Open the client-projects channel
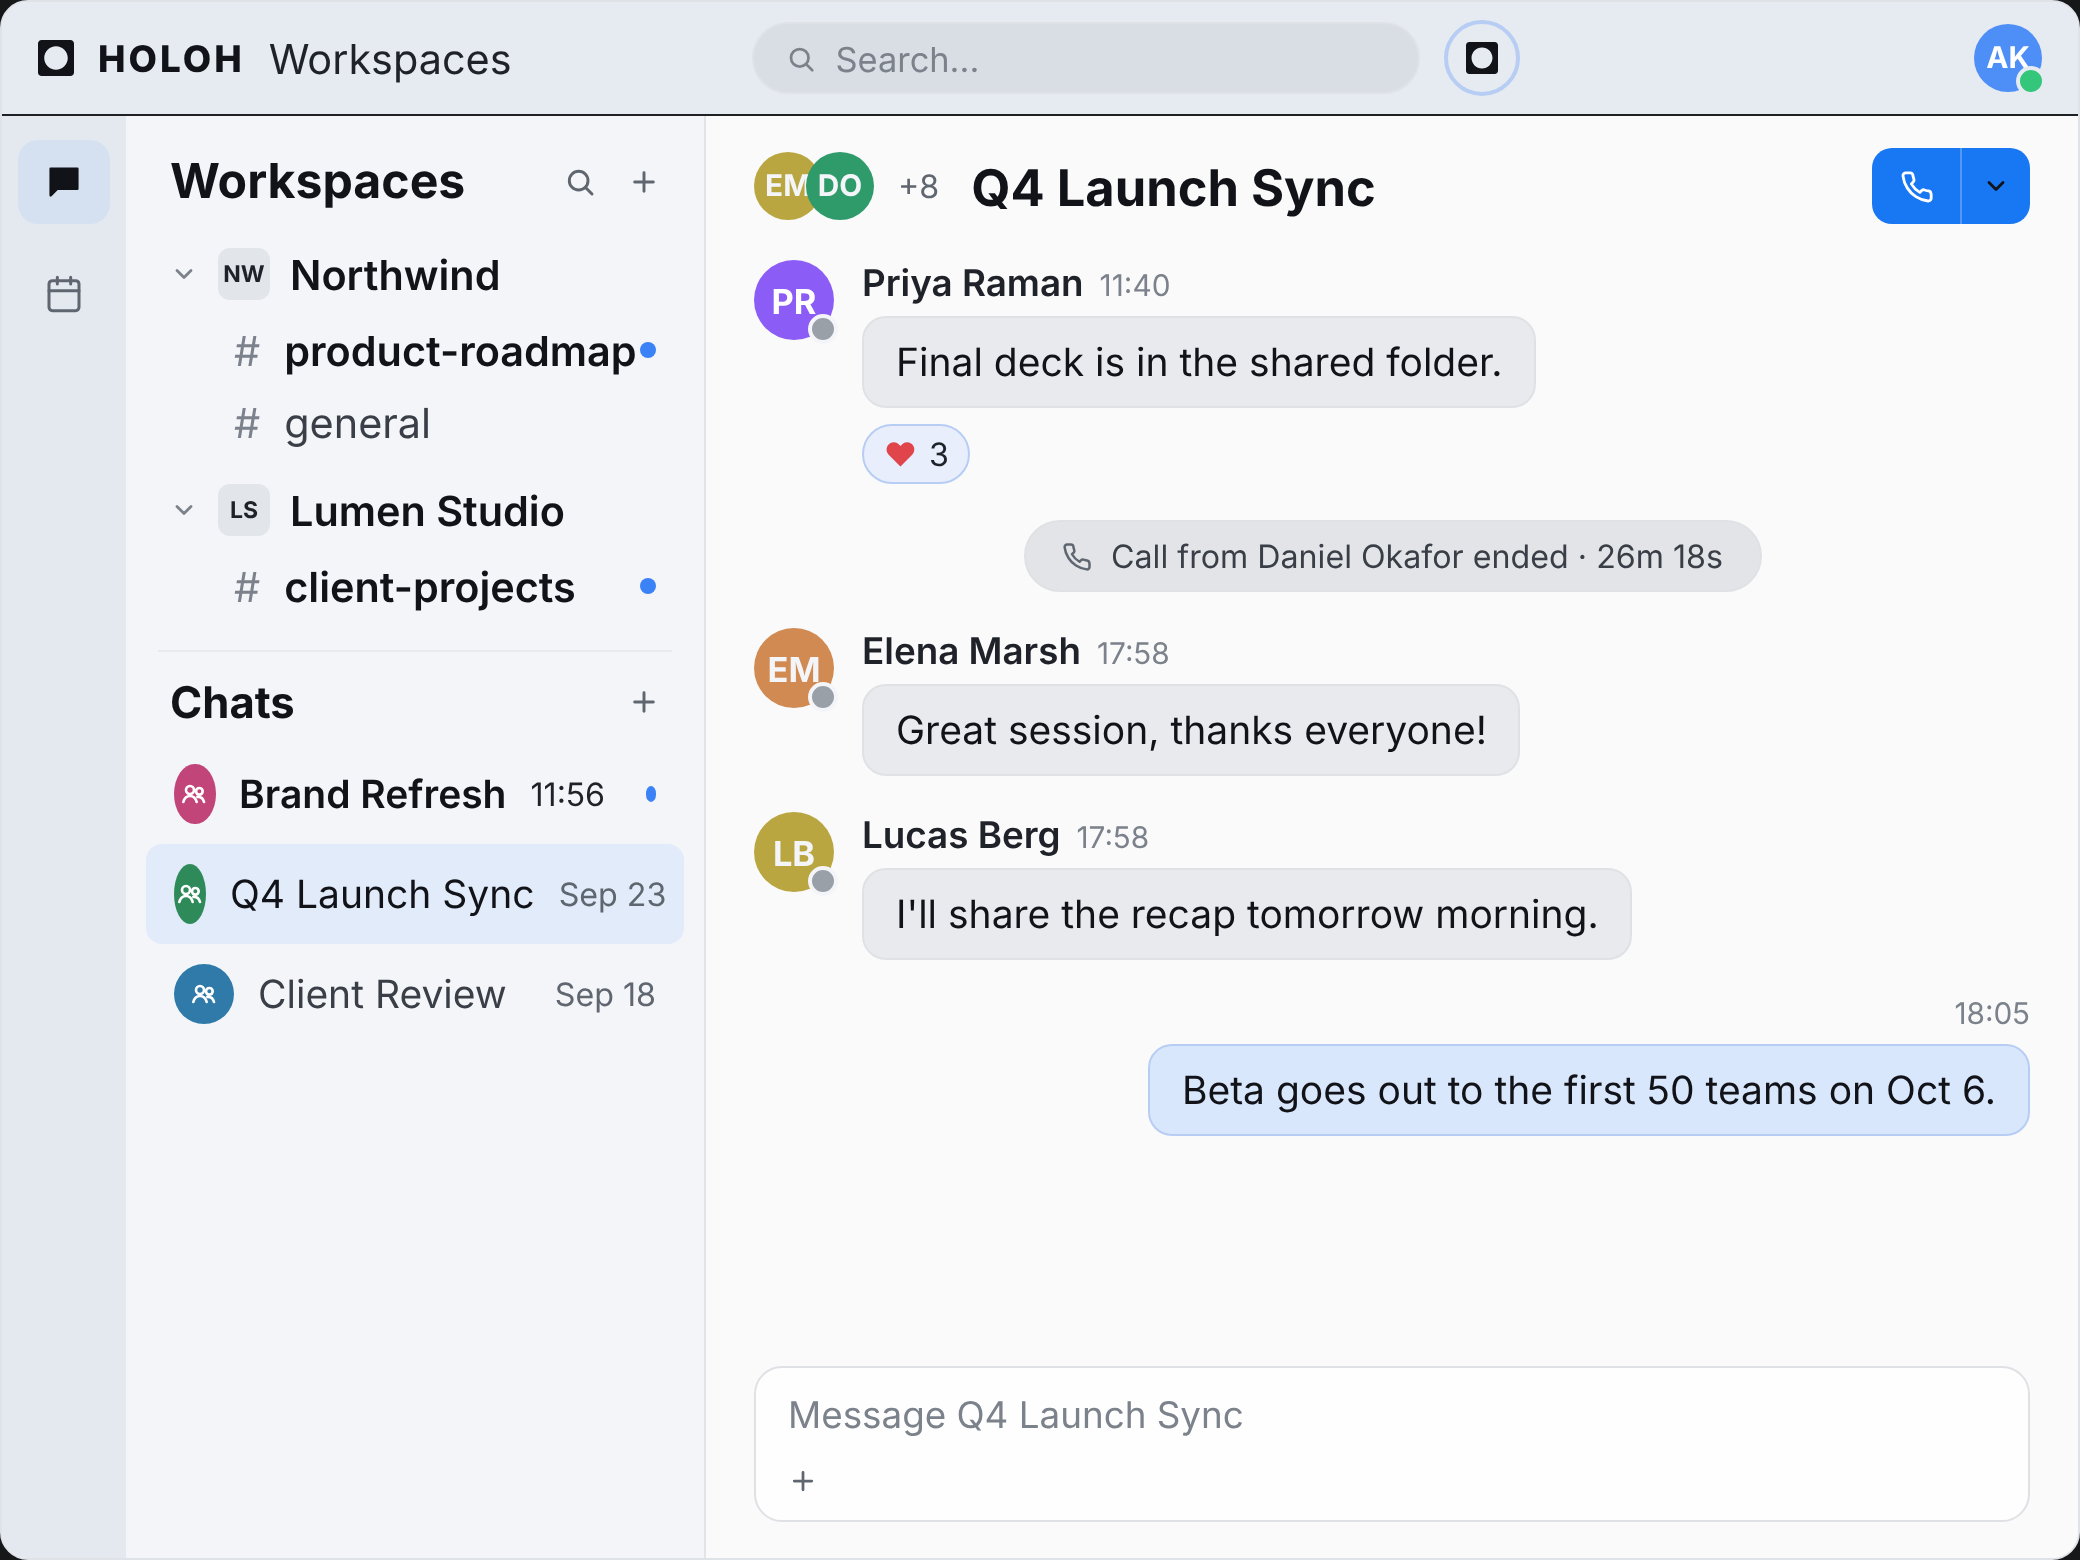The height and width of the screenshot is (1560, 2080). tap(415, 588)
